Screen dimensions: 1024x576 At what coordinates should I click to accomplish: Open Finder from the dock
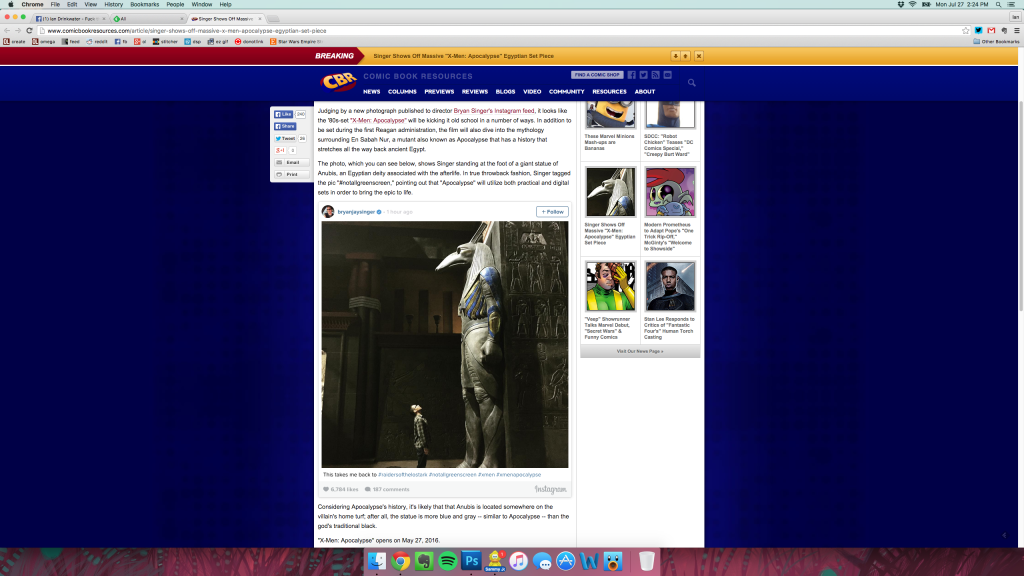(377, 561)
